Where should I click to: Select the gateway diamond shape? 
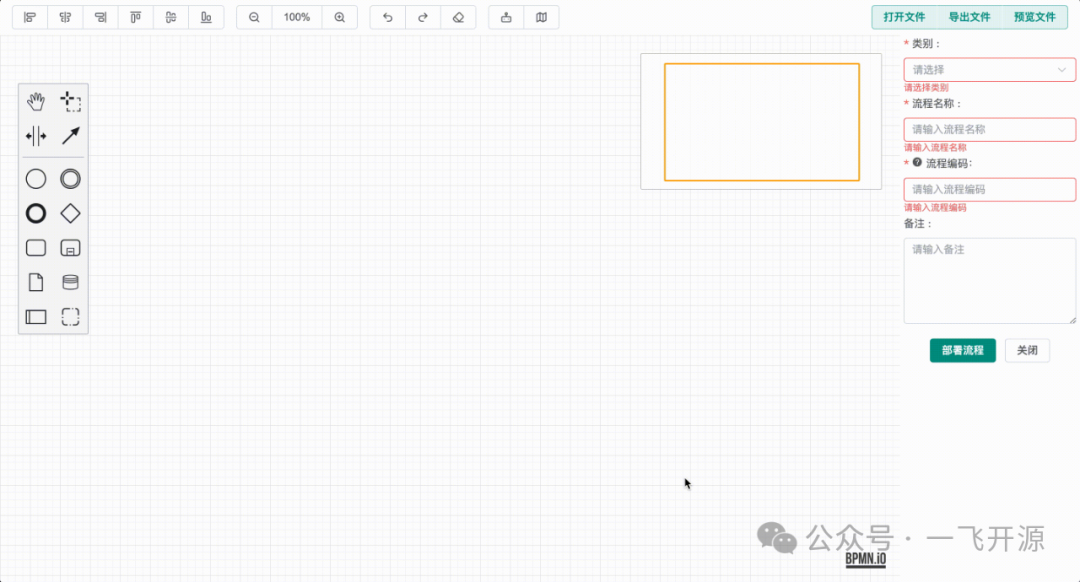pyautogui.click(x=70, y=214)
